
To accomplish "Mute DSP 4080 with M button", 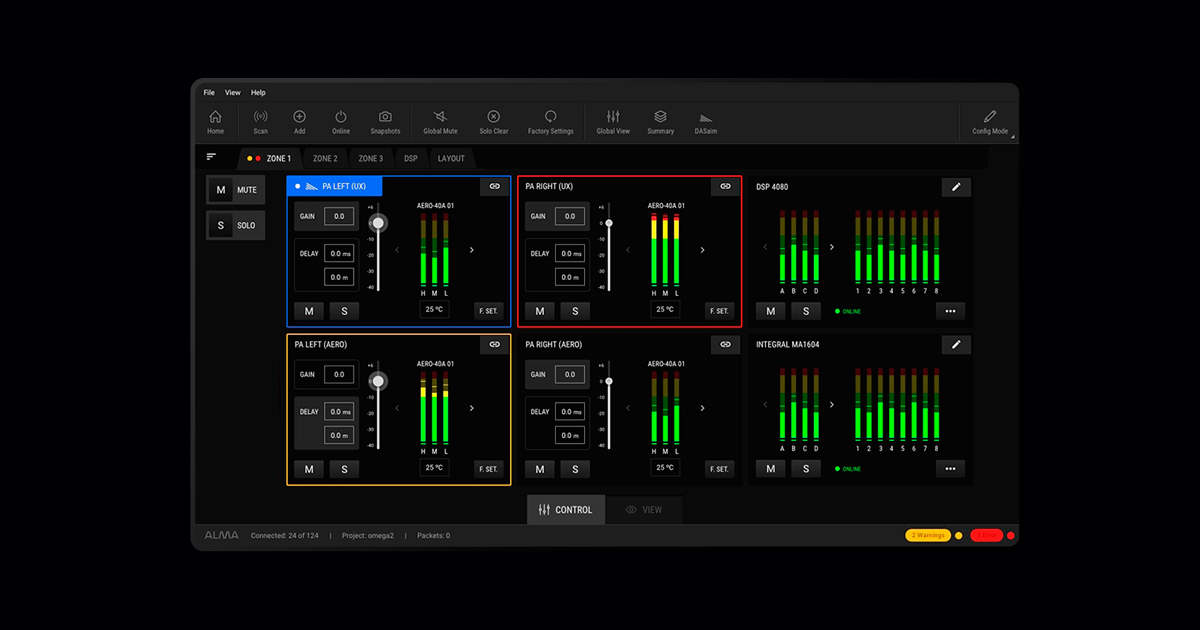I will click(770, 311).
